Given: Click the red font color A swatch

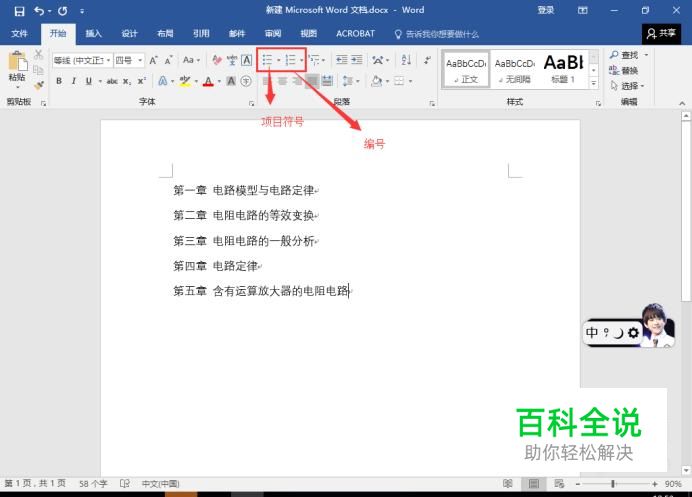Looking at the screenshot, I should (209, 81).
